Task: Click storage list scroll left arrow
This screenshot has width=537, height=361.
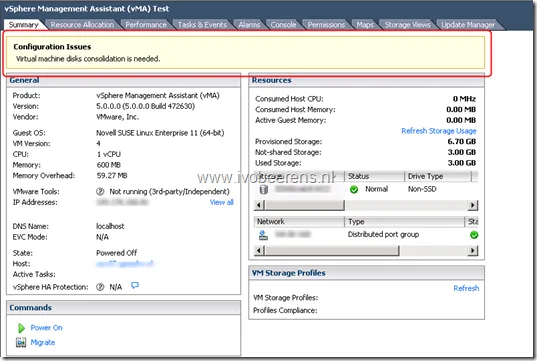Action: [x=259, y=206]
